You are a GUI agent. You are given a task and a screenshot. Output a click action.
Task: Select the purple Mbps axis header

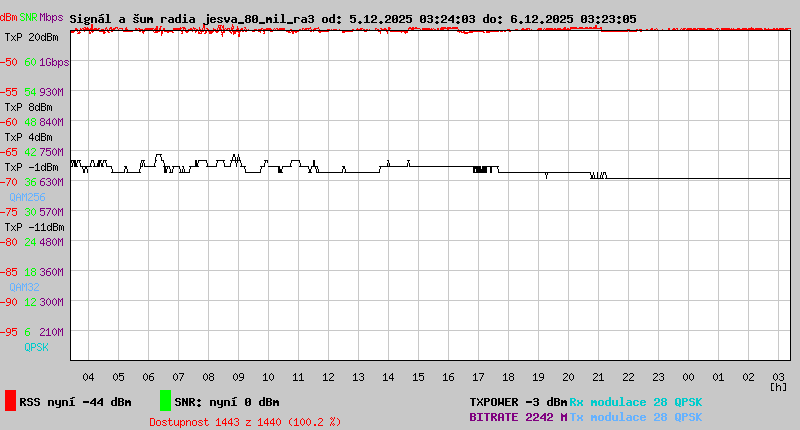click(x=51, y=18)
